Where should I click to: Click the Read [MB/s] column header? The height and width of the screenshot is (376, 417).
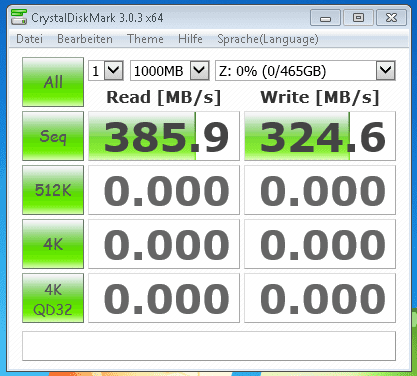[x=164, y=98]
